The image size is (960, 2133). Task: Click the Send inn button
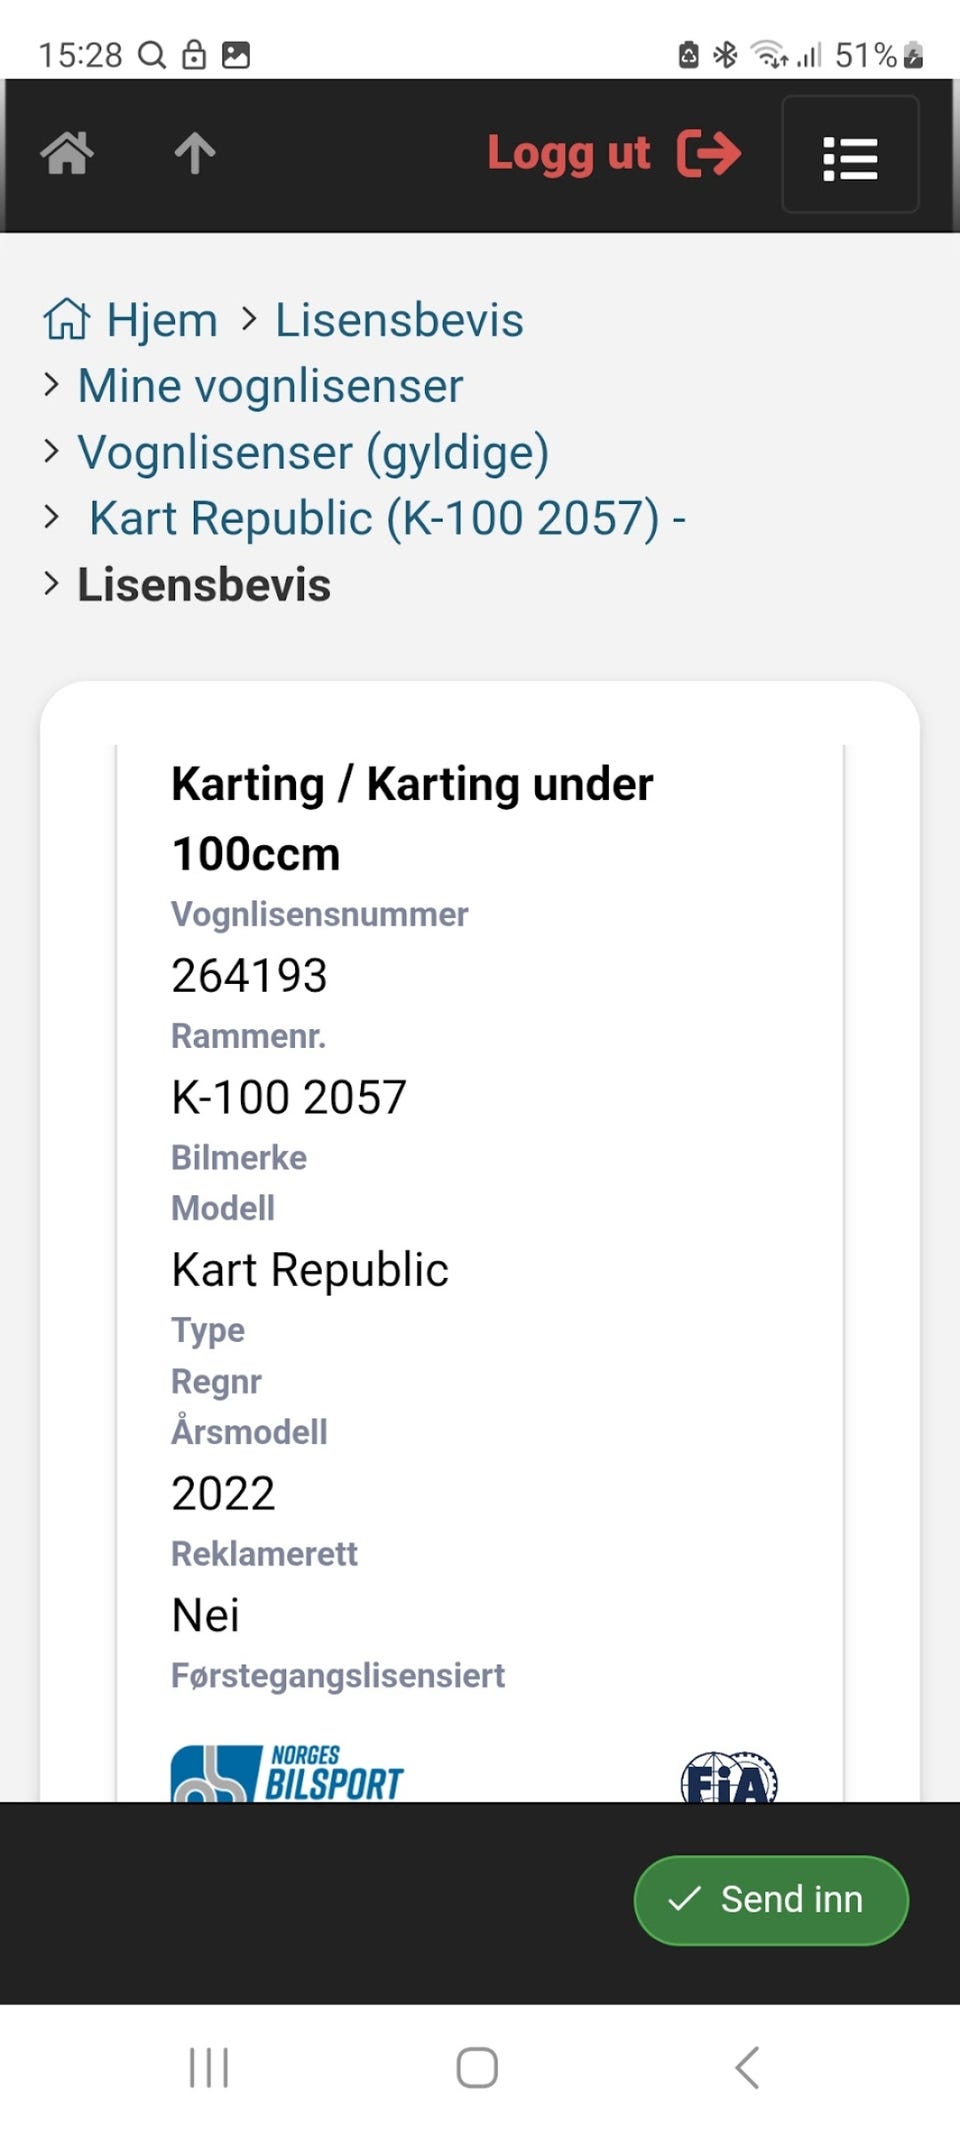[x=771, y=1899]
